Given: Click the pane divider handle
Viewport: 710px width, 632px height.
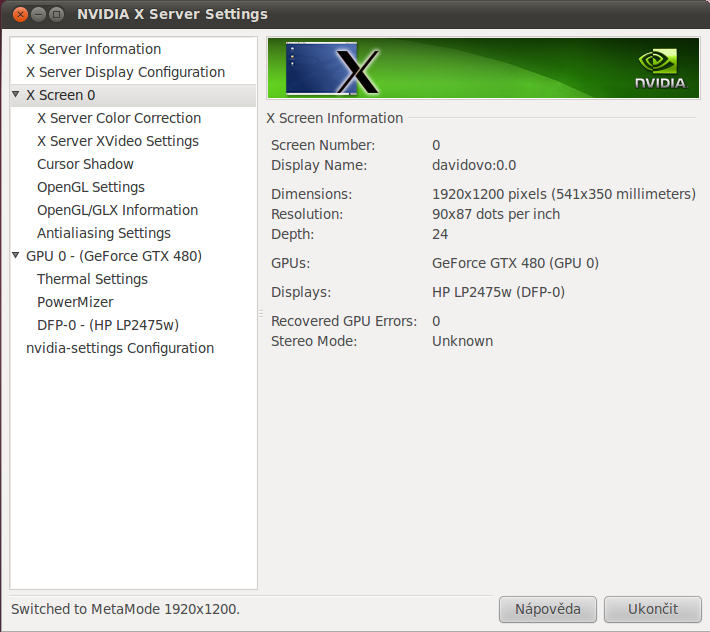Looking at the screenshot, I should pyautogui.click(x=261, y=313).
